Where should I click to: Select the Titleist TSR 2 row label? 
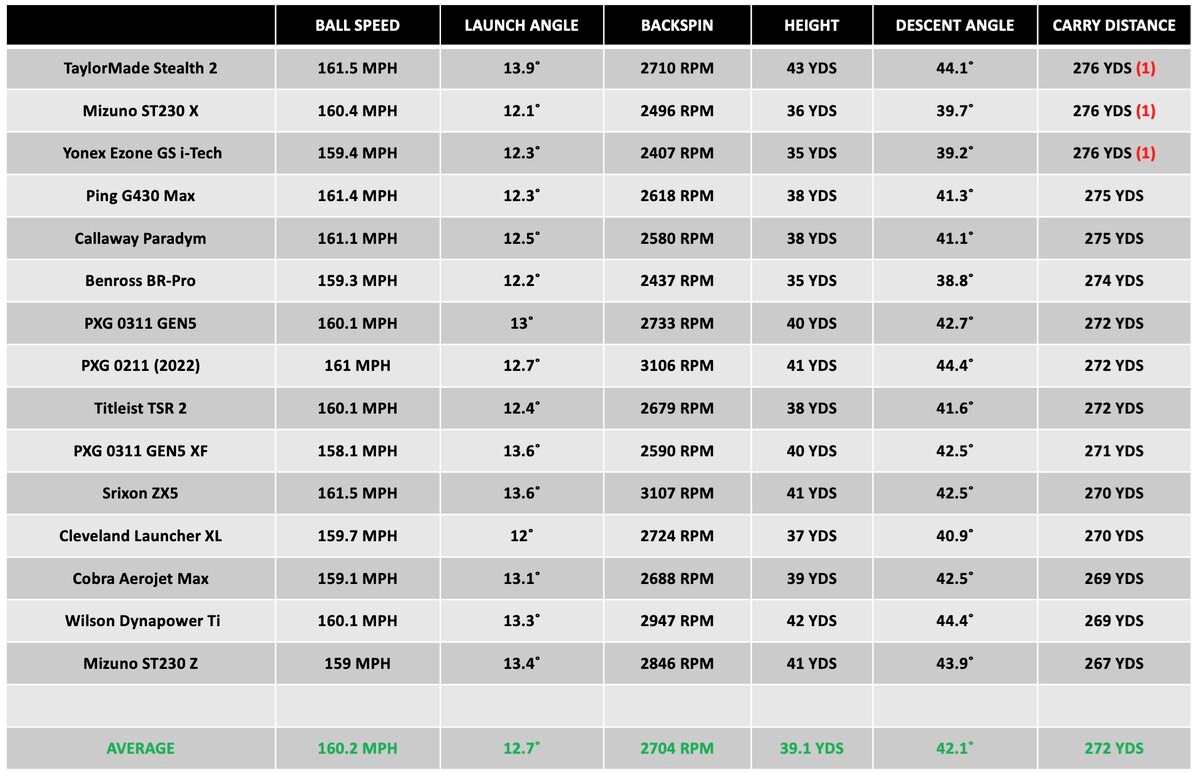(x=141, y=408)
